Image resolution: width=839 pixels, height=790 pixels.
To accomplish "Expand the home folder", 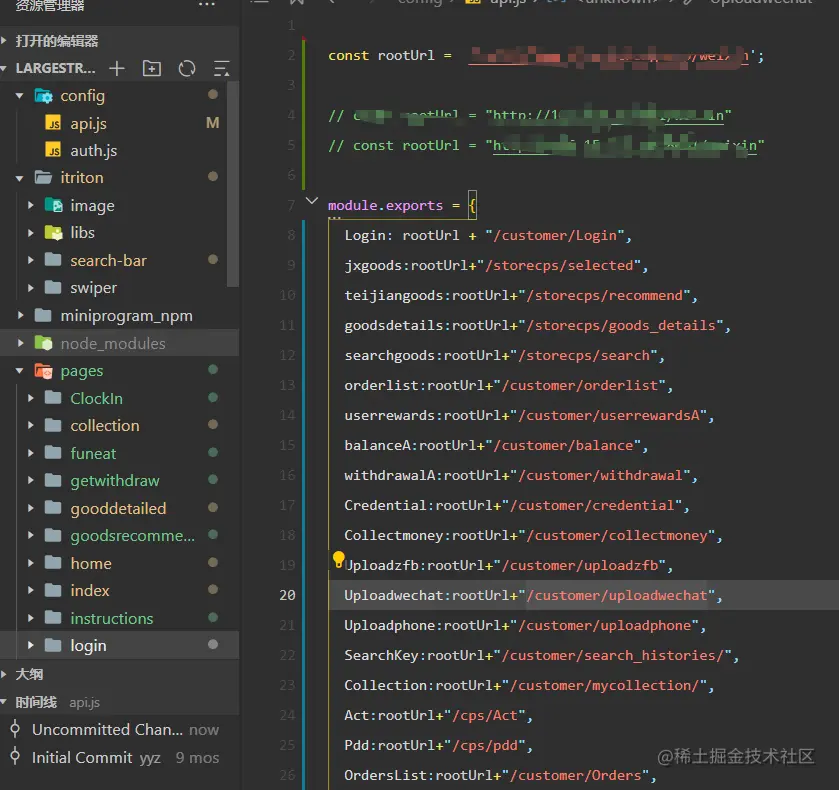I will click(x=30, y=564).
